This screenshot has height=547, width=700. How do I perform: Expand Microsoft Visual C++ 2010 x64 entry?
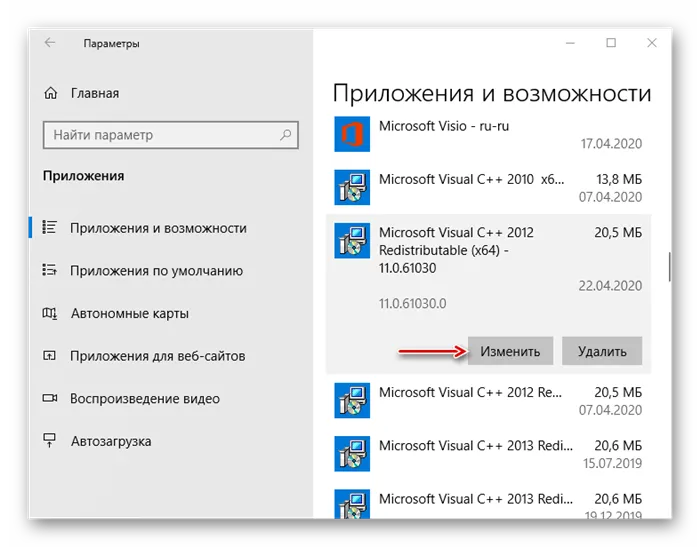click(x=490, y=188)
